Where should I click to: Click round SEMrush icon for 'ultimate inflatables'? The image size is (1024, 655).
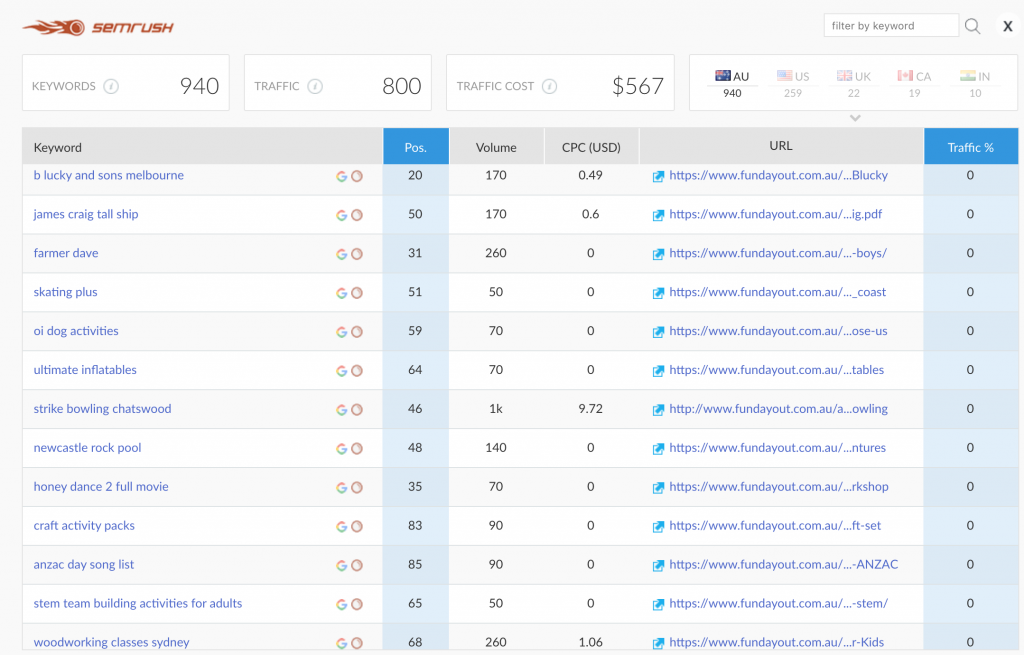point(357,371)
